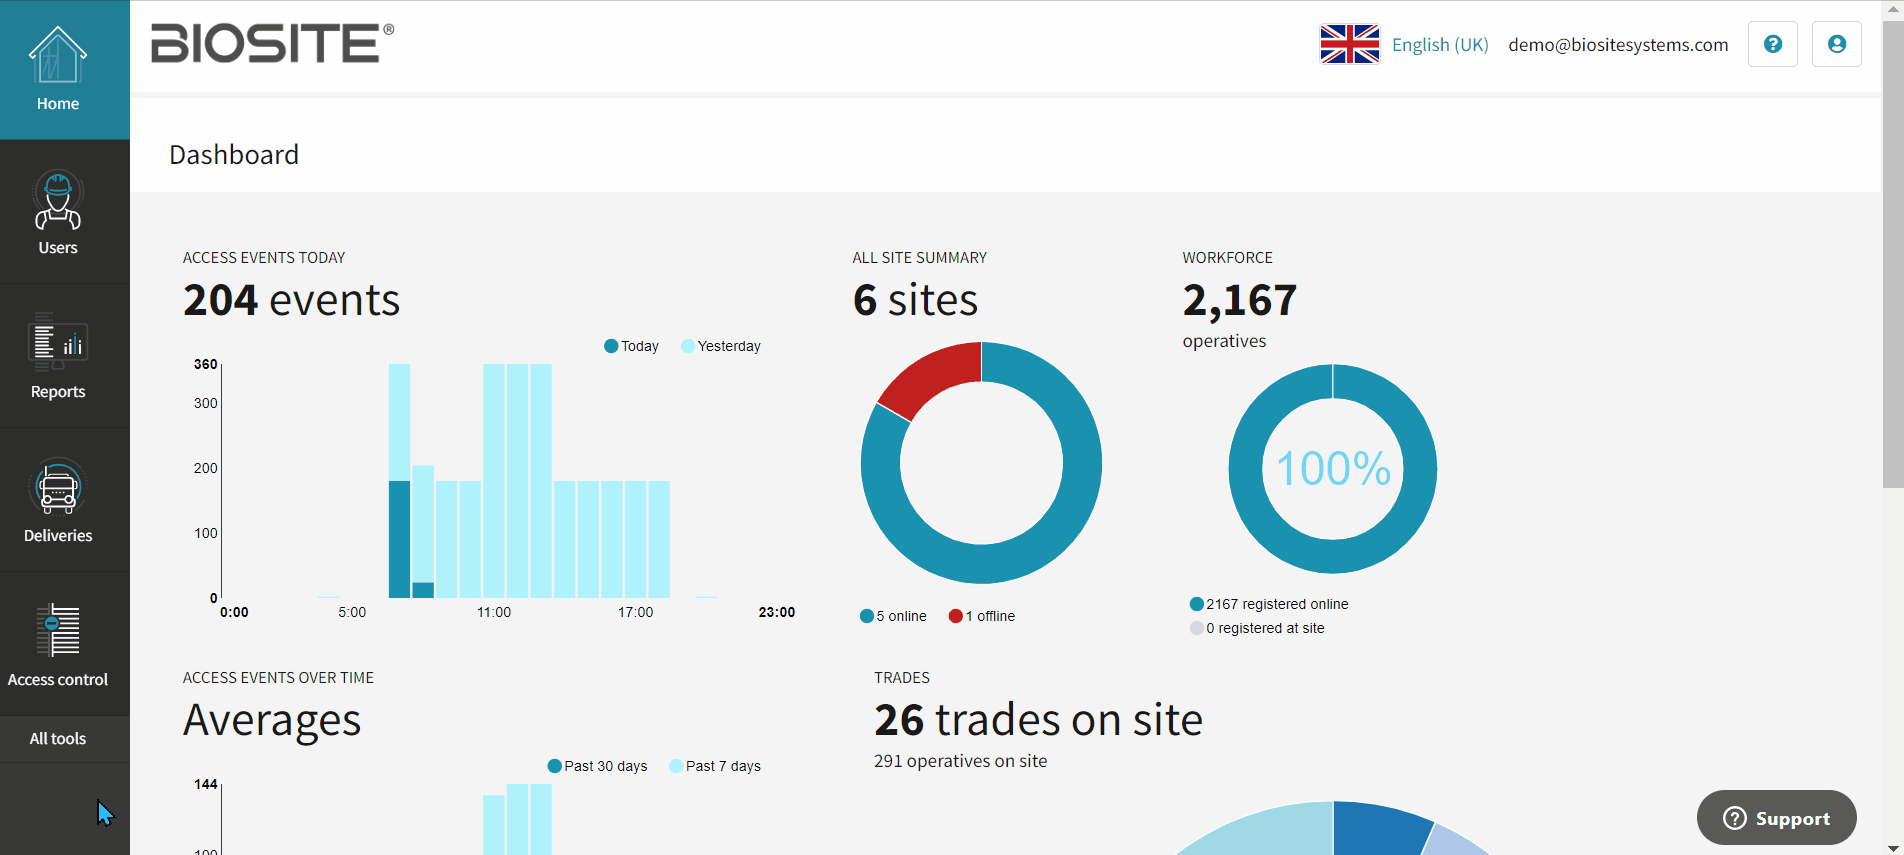Click the help question mark icon
Screen dimensions: 1904x855
1772,44
